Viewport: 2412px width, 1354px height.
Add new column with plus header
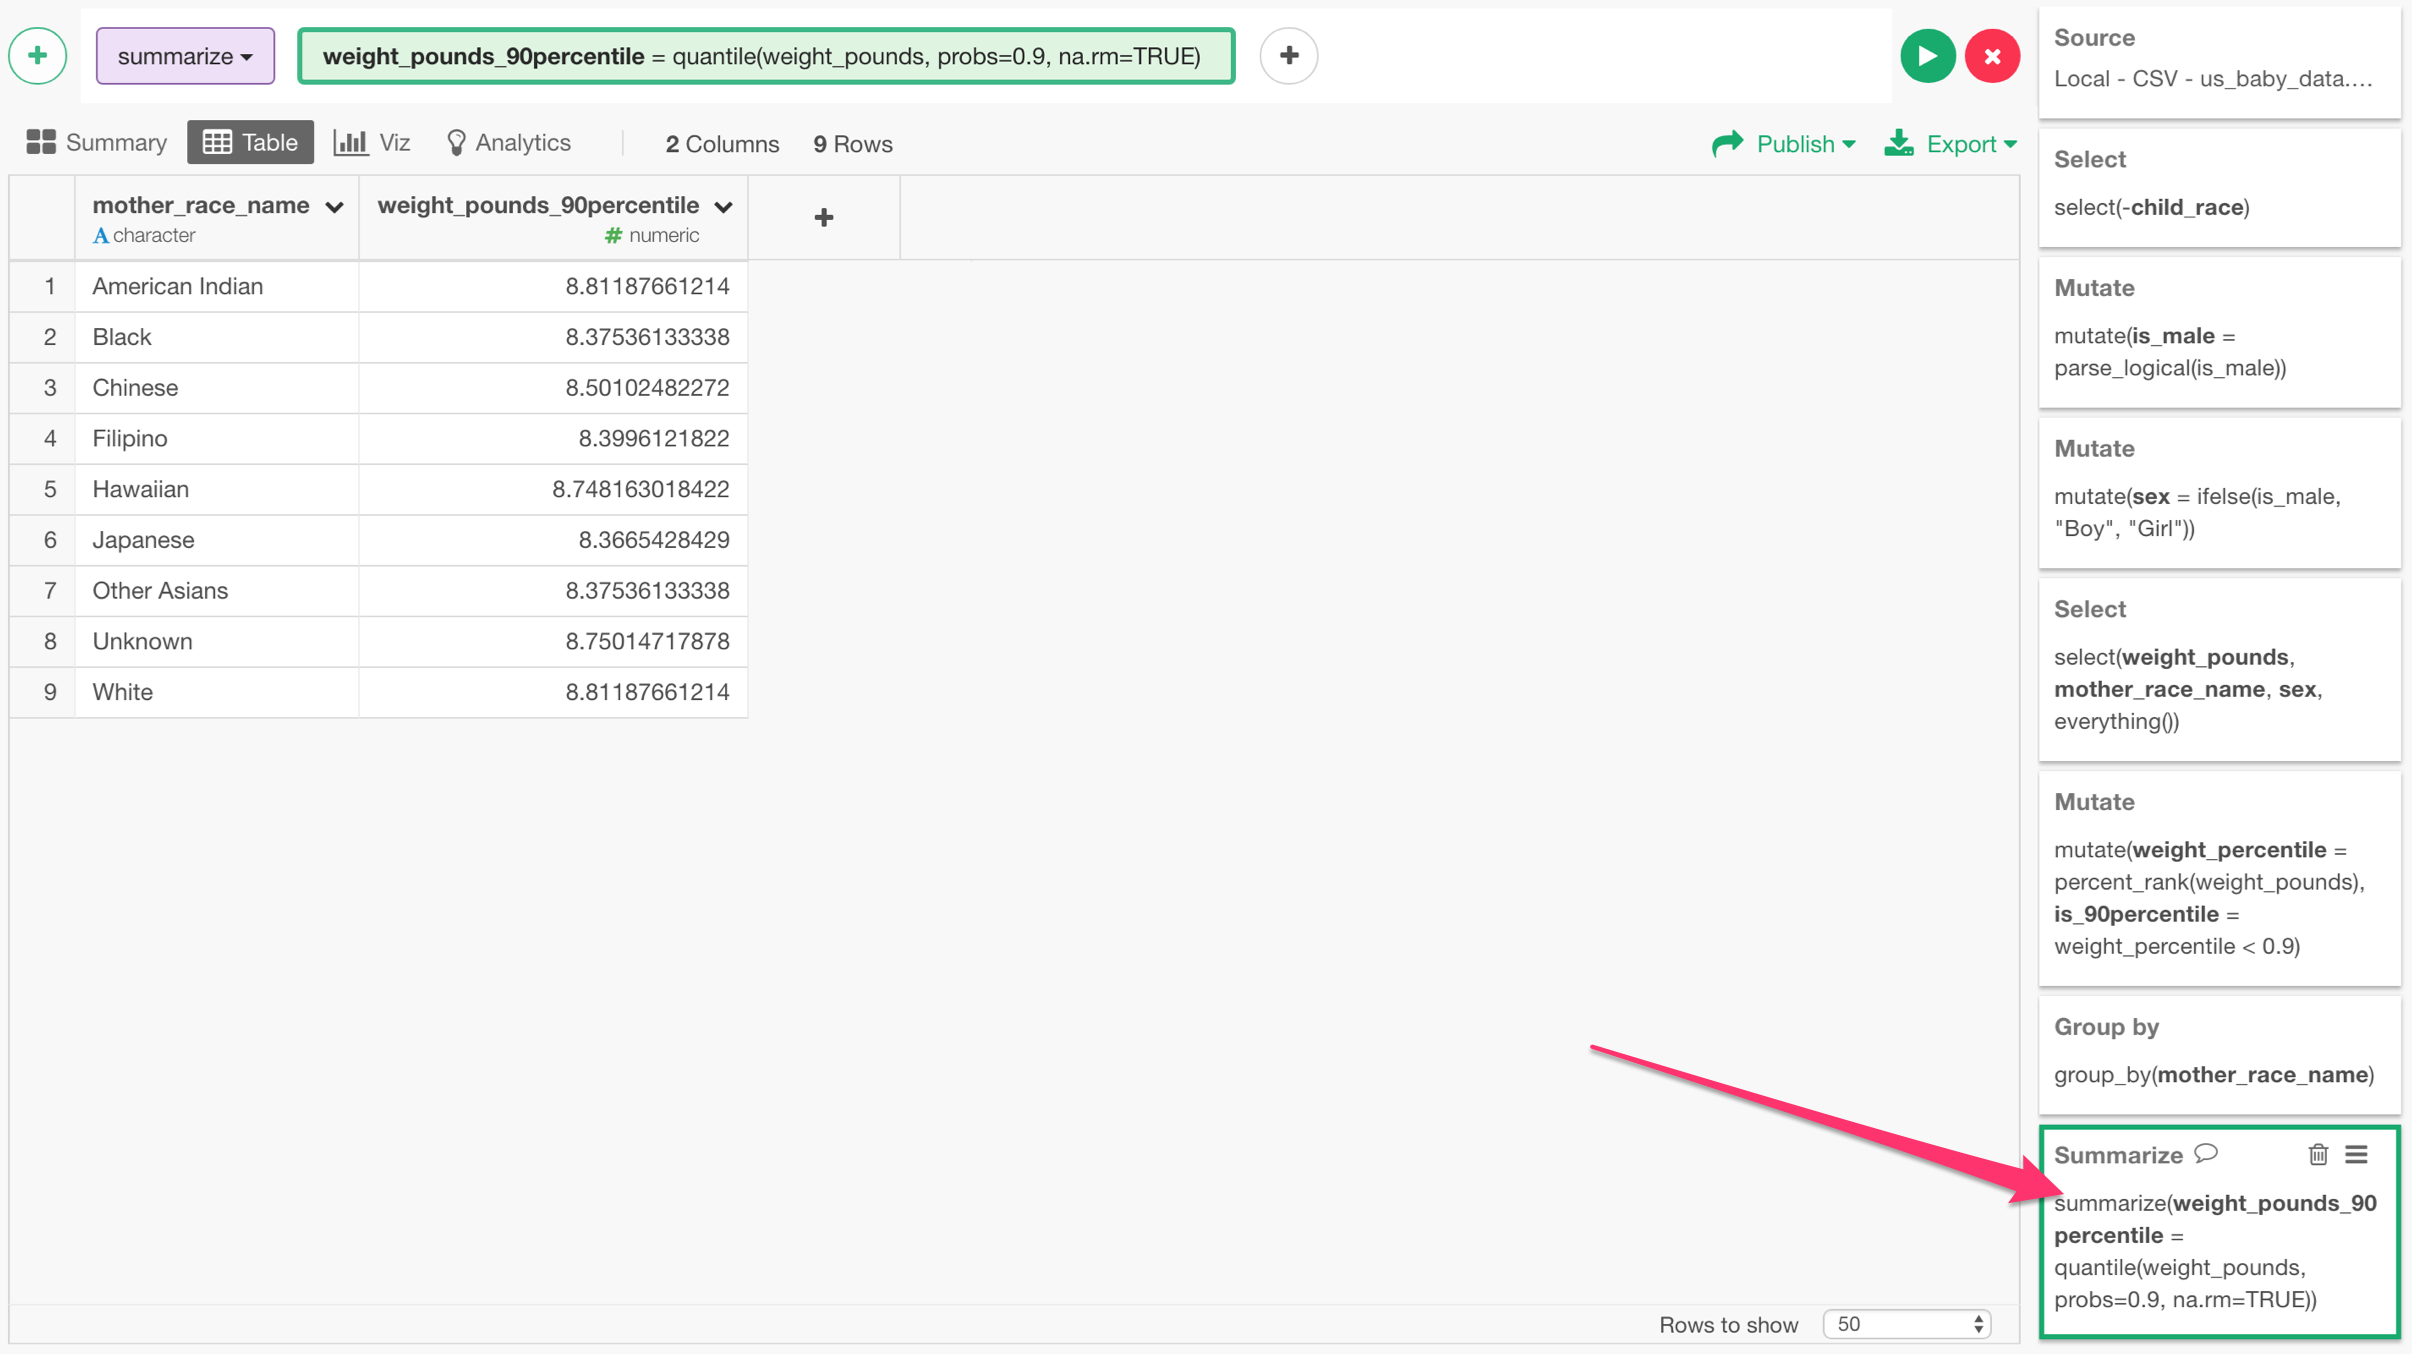[823, 218]
